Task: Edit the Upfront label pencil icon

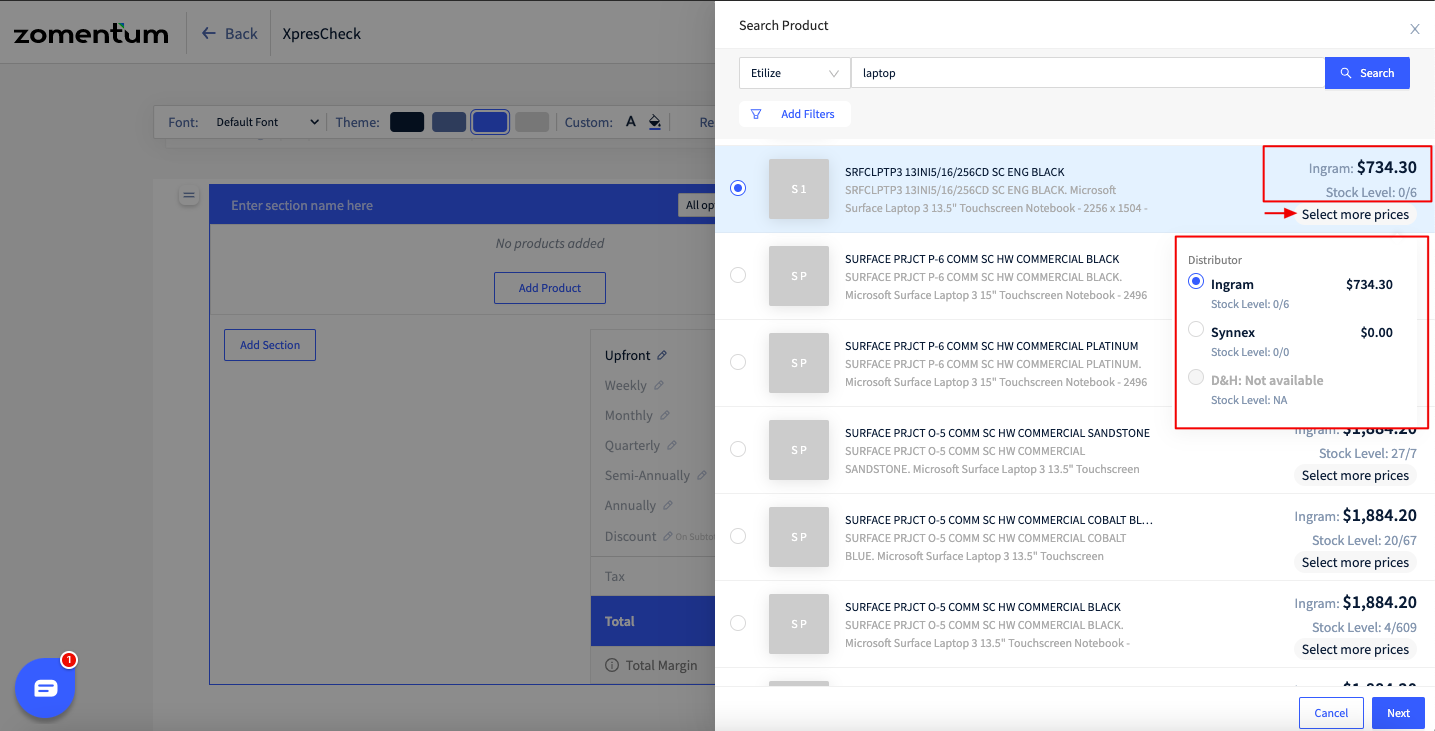Action: pyautogui.click(x=662, y=355)
